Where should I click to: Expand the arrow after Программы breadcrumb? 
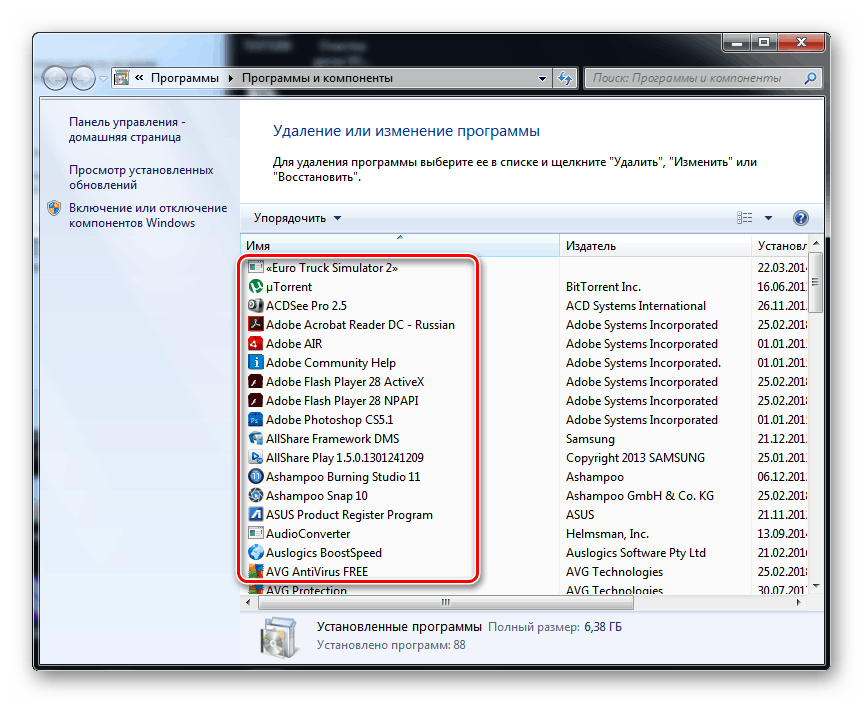(231, 78)
